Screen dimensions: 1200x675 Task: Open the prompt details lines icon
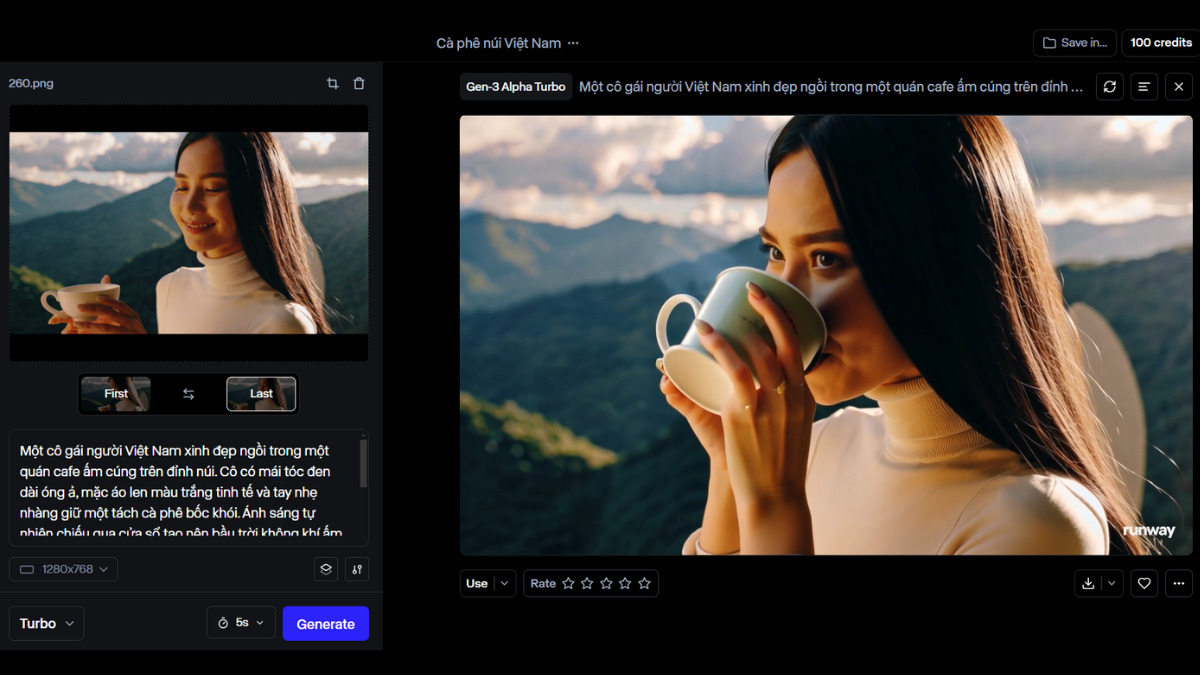1144,87
